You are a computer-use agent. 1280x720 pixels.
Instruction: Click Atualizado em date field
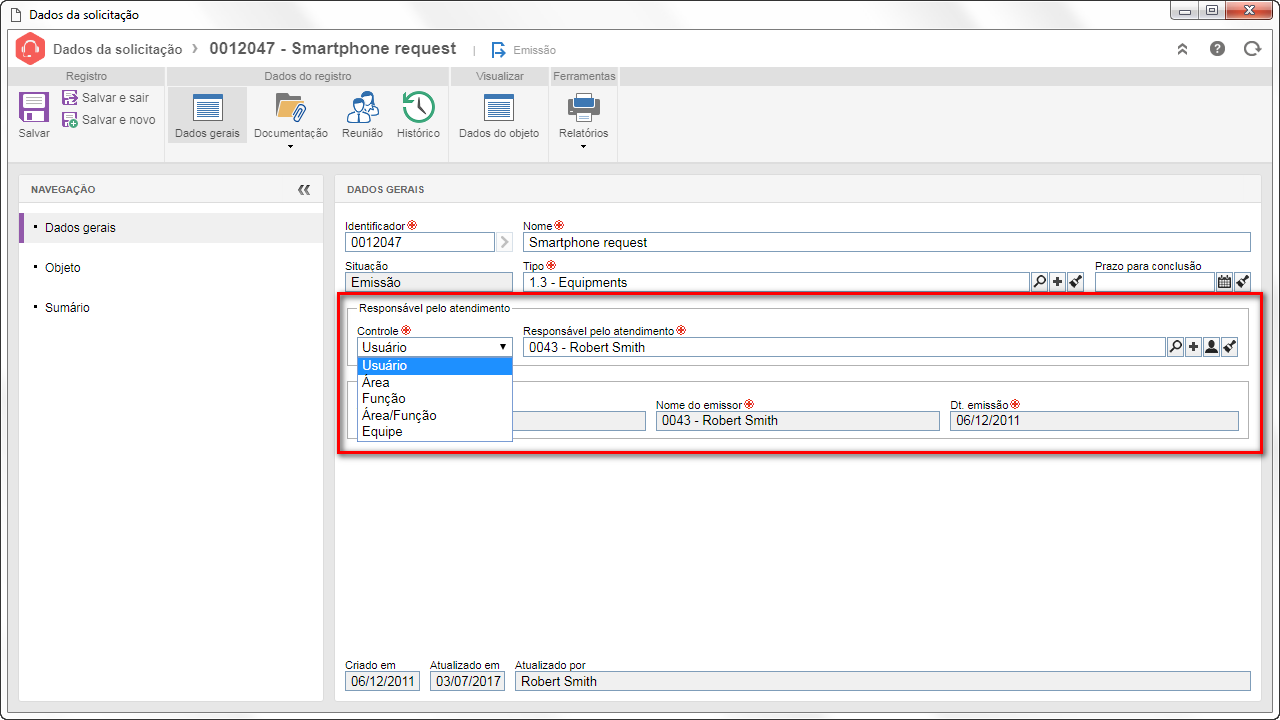click(x=467, y=681)
